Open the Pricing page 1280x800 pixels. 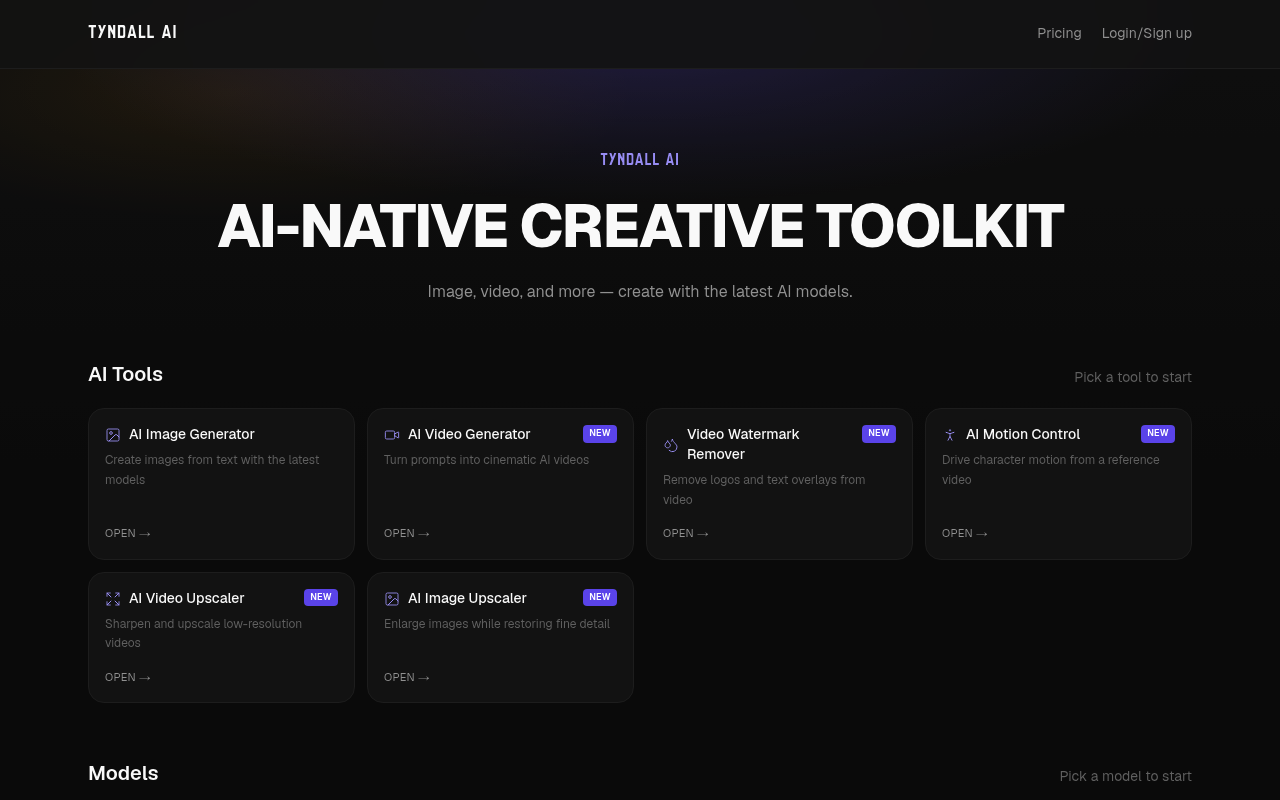(1059, 33)
